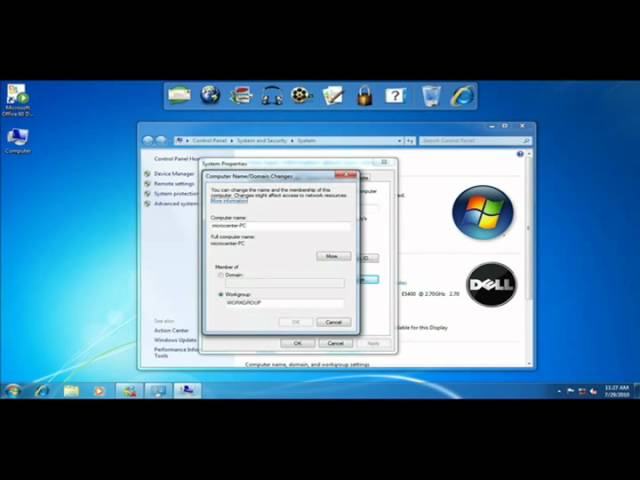Open System protection link in left pane
The image size is (640, 480).
click(176, 193)
